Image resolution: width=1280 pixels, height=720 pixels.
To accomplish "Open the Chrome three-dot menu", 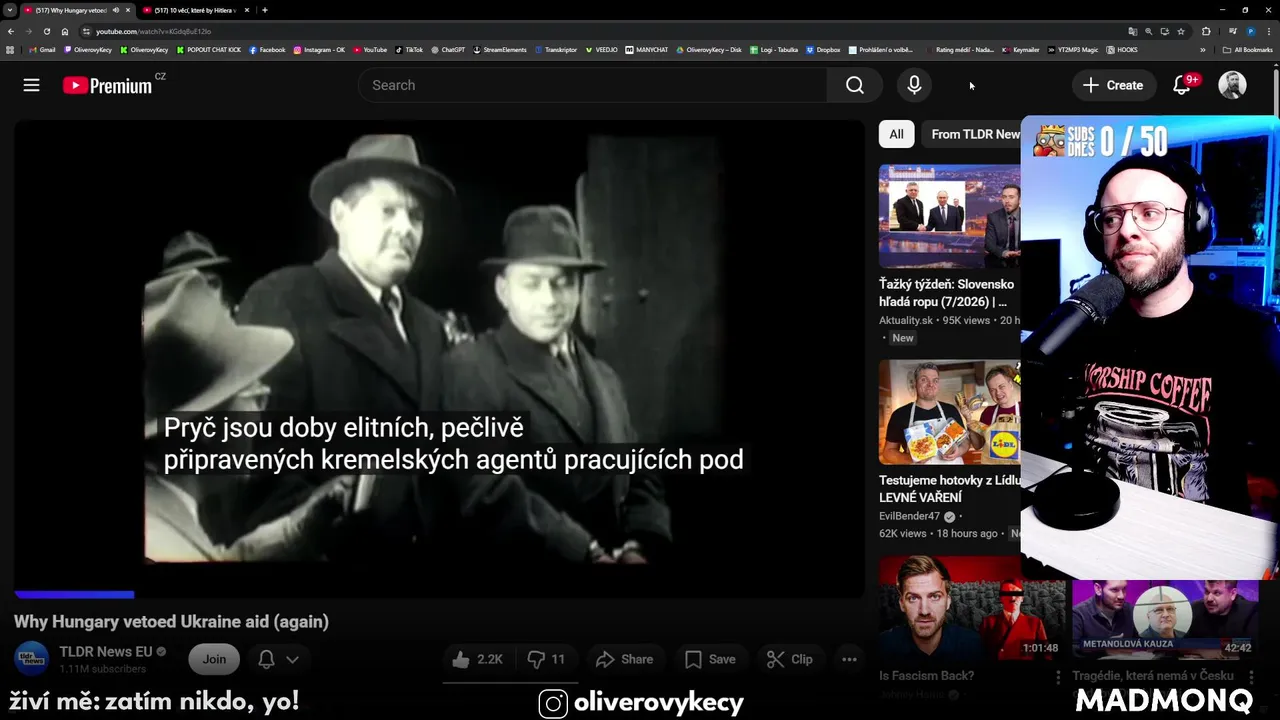I will click(x=1269, y=31).
